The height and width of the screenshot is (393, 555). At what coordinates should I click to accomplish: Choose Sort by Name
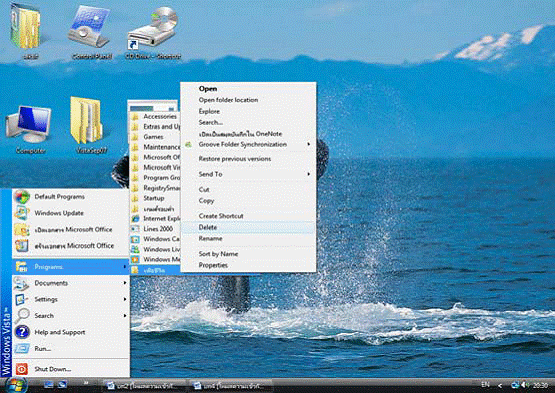218,254
